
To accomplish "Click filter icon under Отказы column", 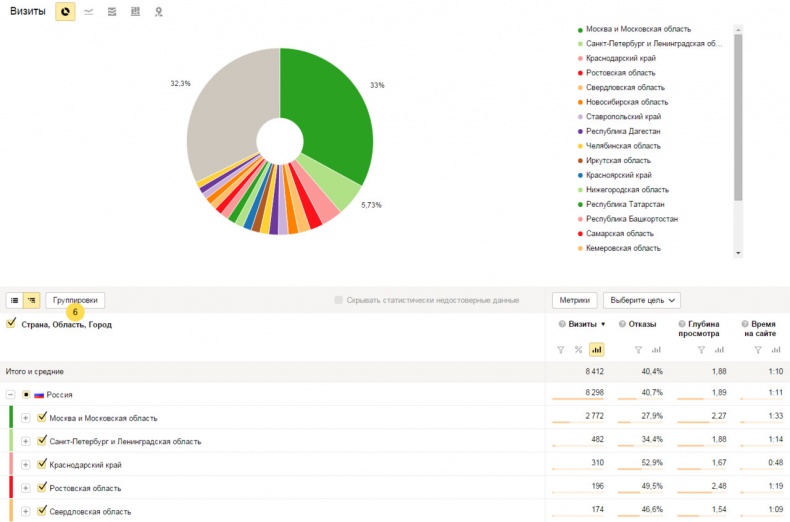I will (638, 349).
